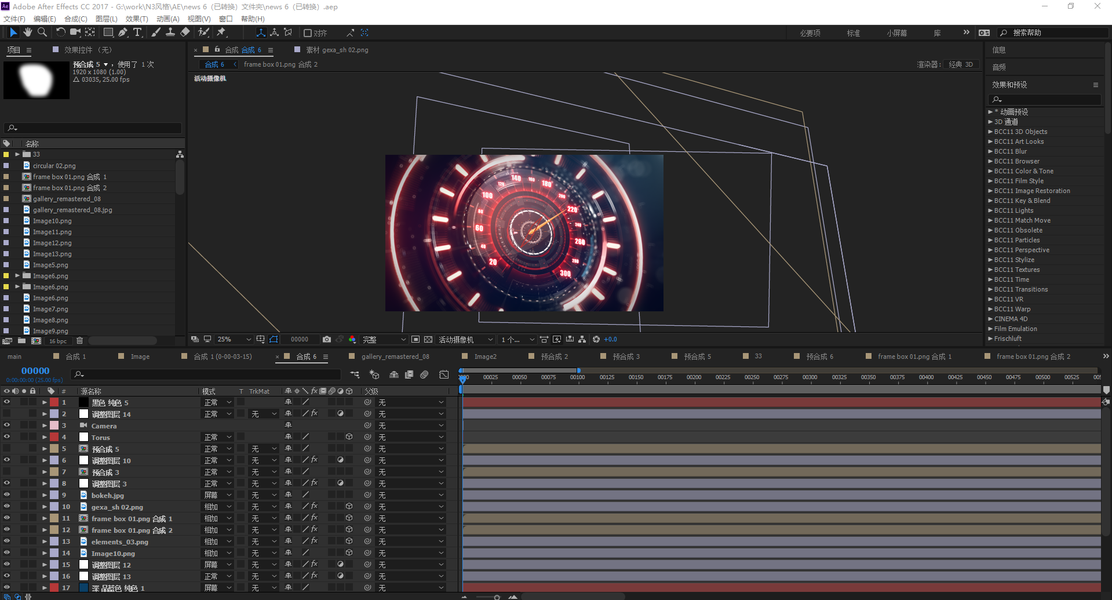Click Composition Mini-Flowchart icon in timeline
The image size is (1112, 600).
(x=355, y=374)
